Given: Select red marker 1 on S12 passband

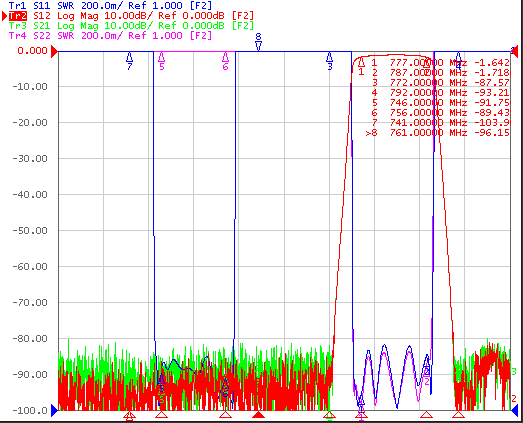Looking at the screenshot, I should (361, 67).
